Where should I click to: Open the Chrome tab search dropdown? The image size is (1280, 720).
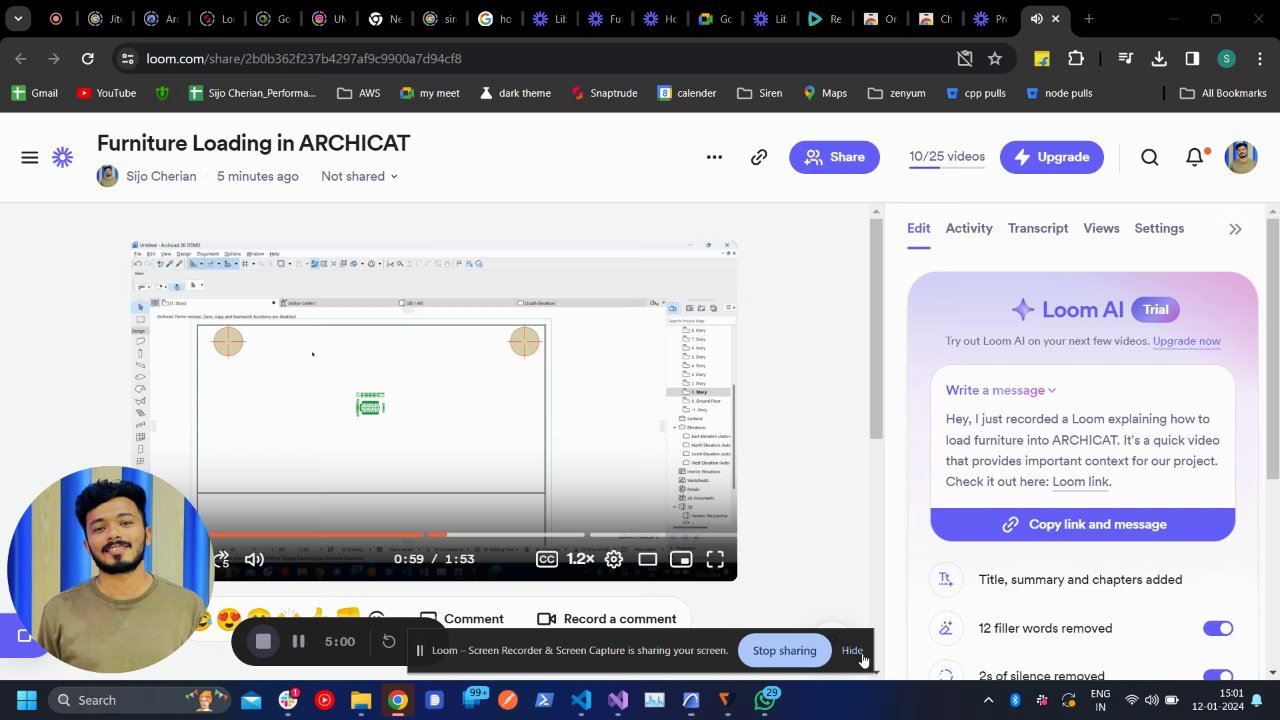[x=18, y=18]
